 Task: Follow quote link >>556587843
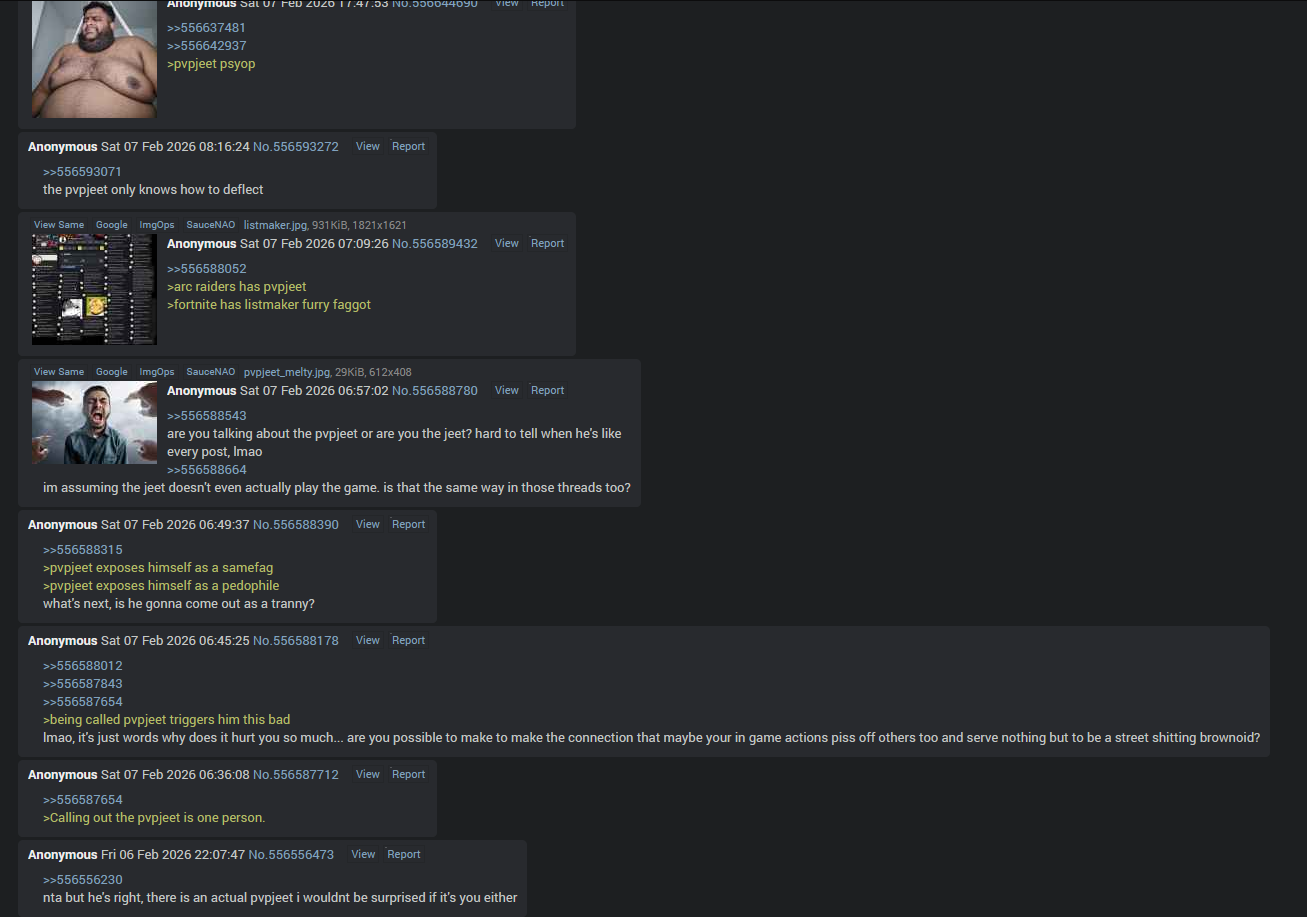click(82, 684)
